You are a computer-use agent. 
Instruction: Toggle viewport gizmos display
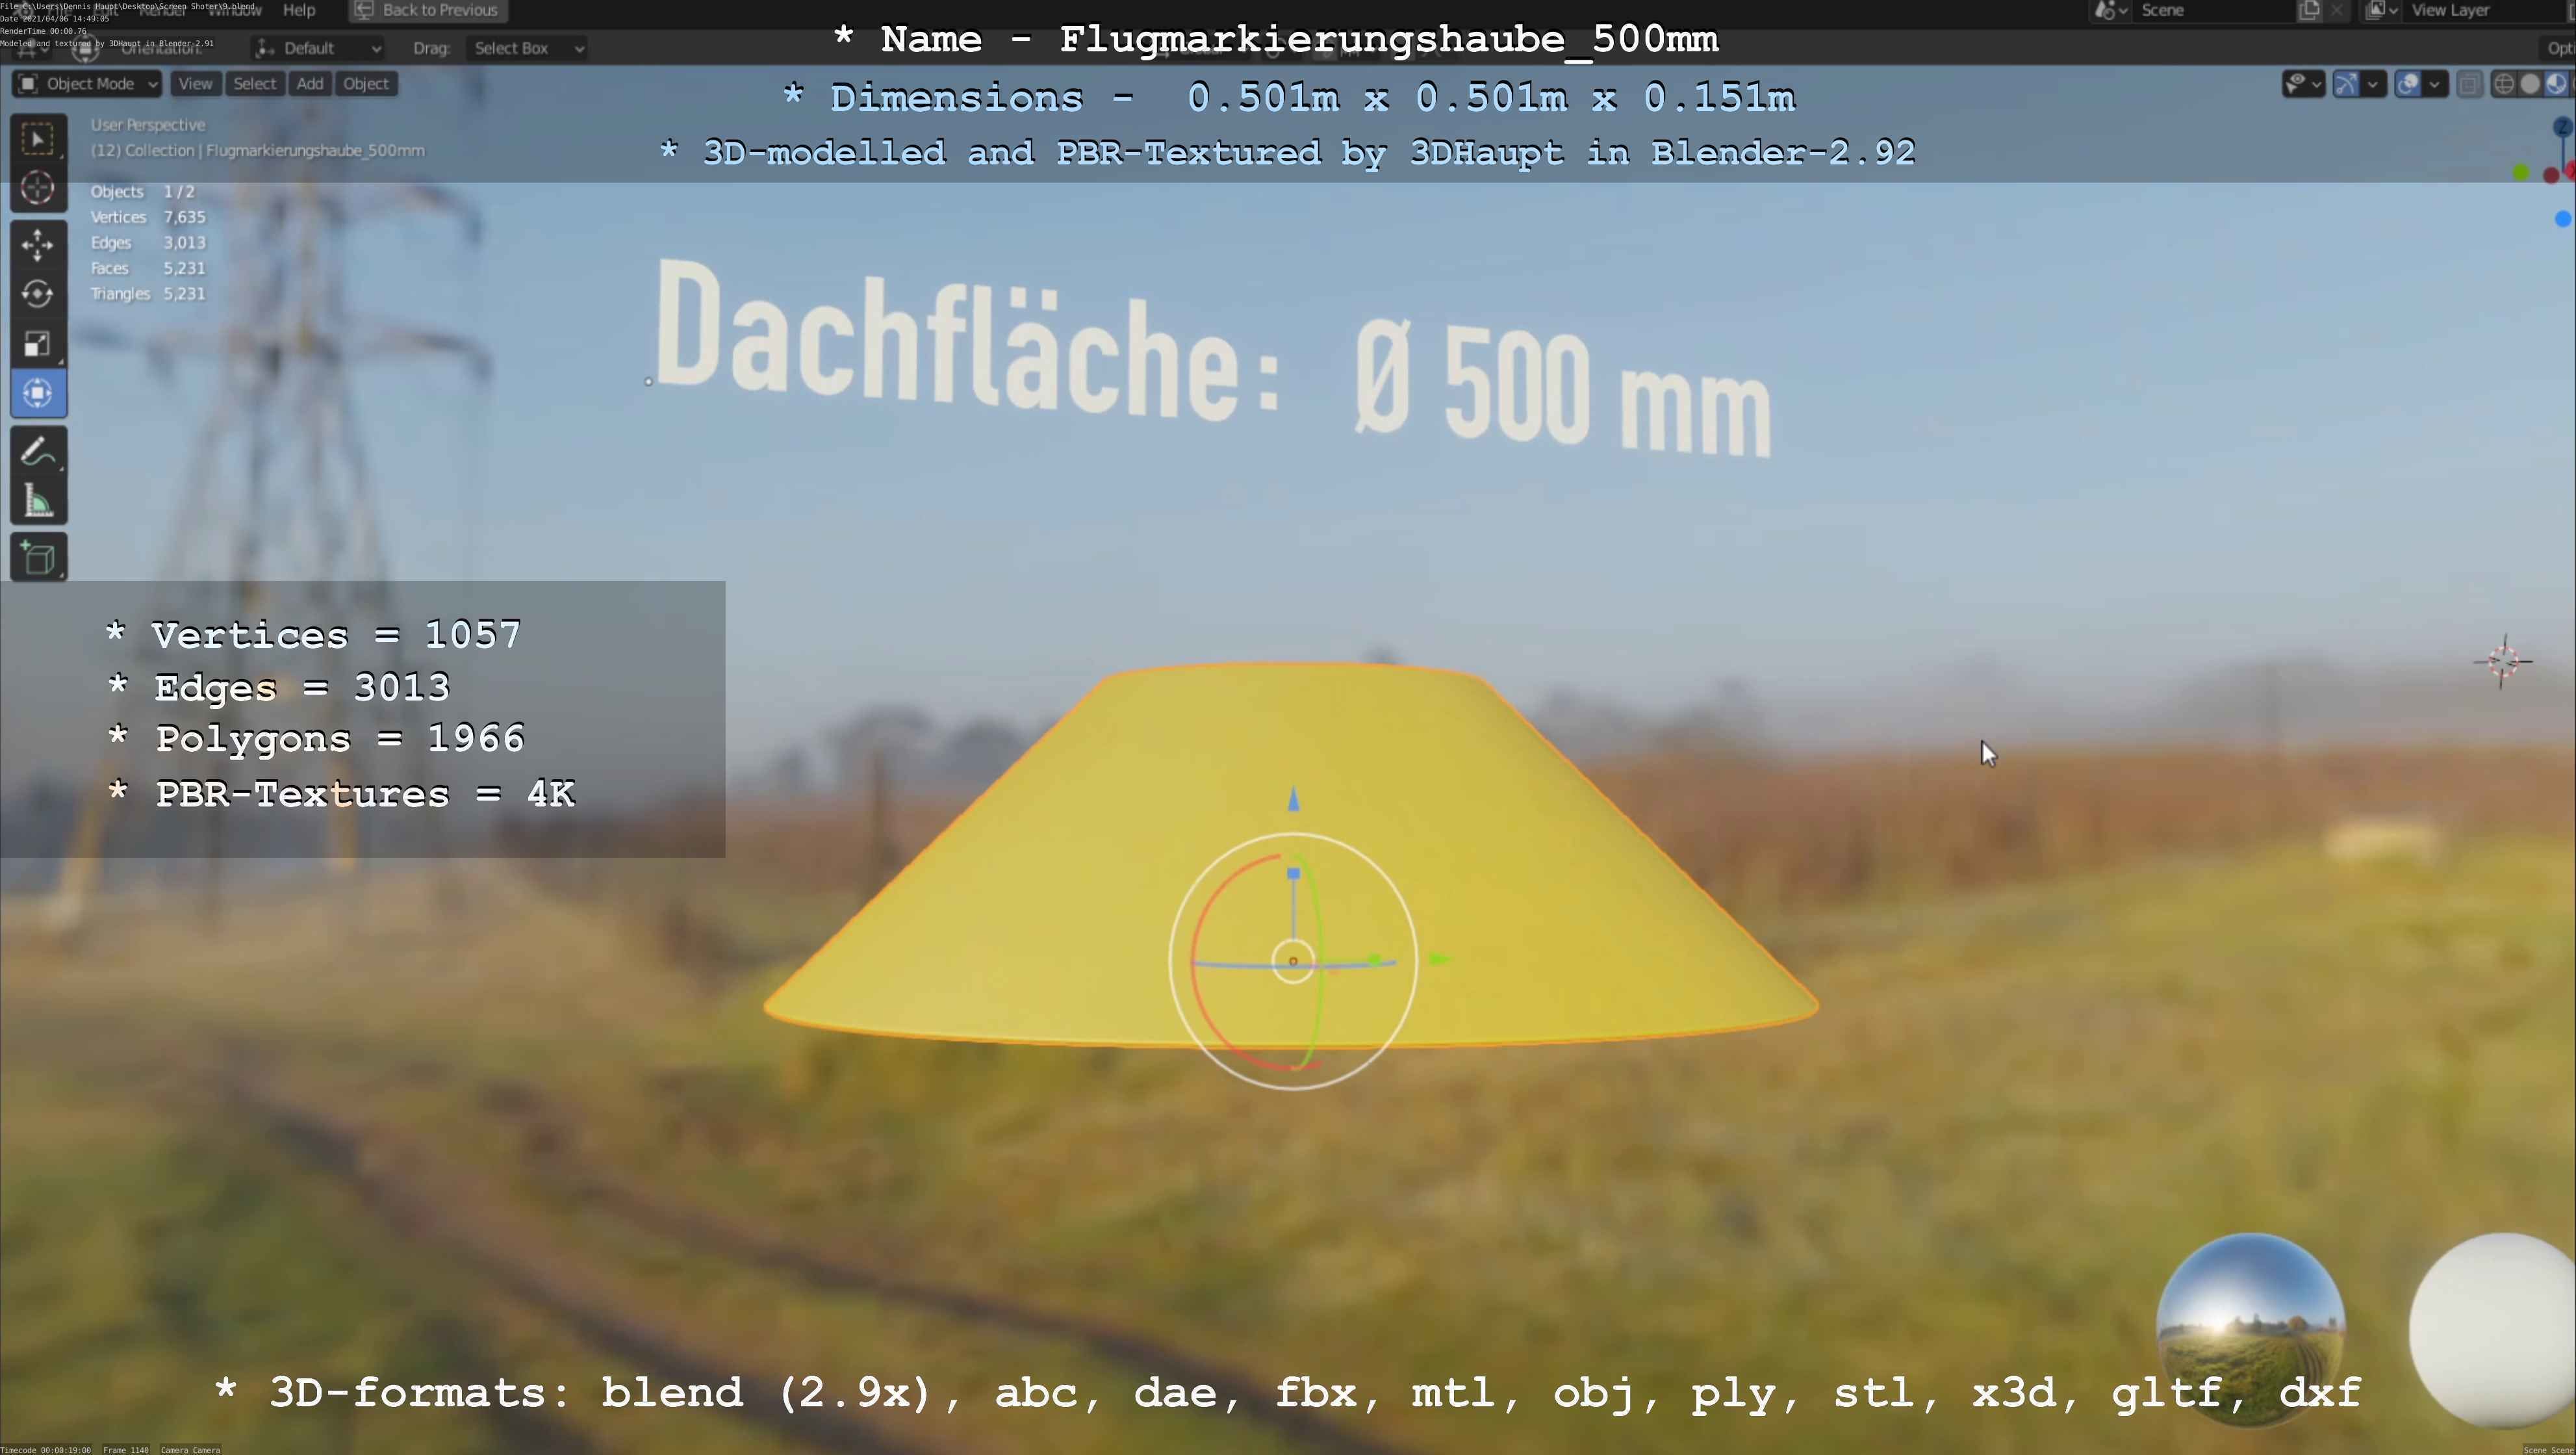(2346, 84)
